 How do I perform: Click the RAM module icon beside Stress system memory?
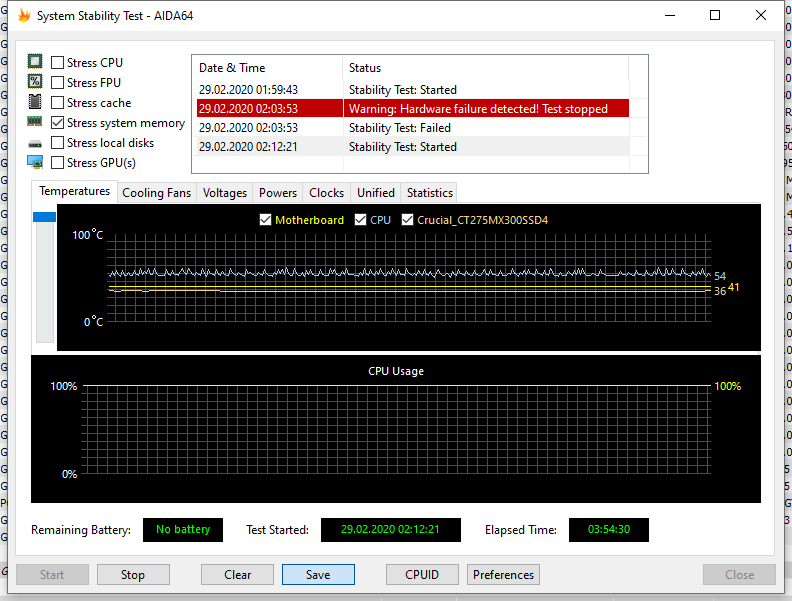[35, 121]
